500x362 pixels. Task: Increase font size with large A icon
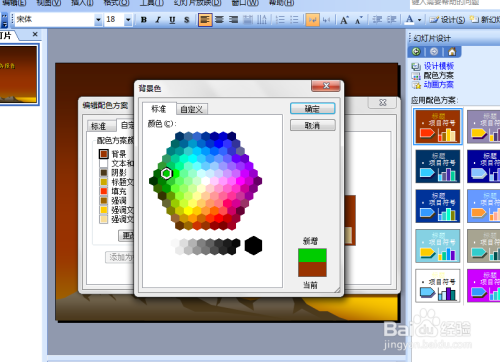(345, 20)
